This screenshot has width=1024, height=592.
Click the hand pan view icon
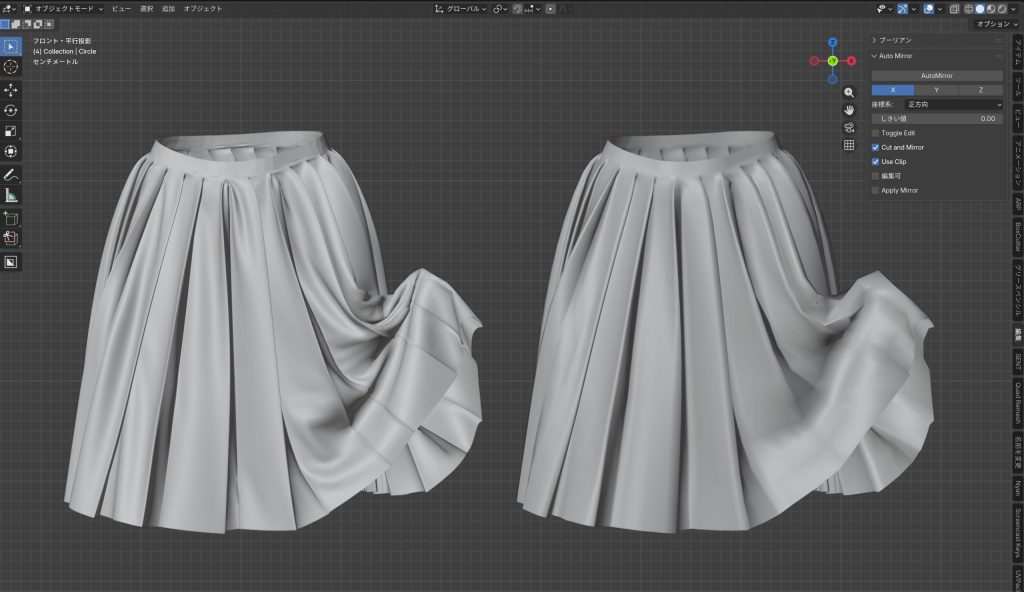(x=849, y=109)
